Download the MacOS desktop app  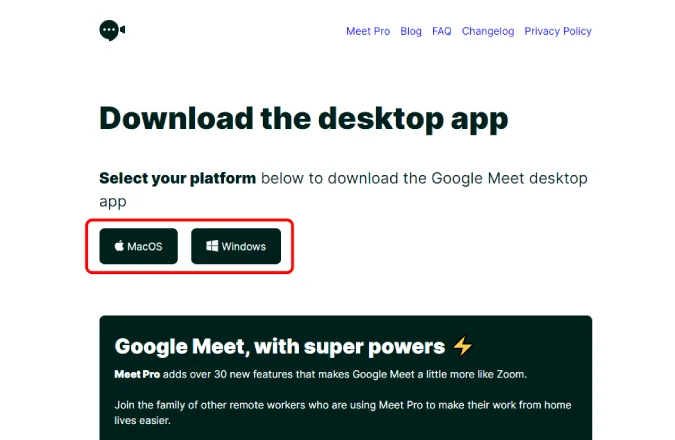pyautogui.click(x=139, y=246)
